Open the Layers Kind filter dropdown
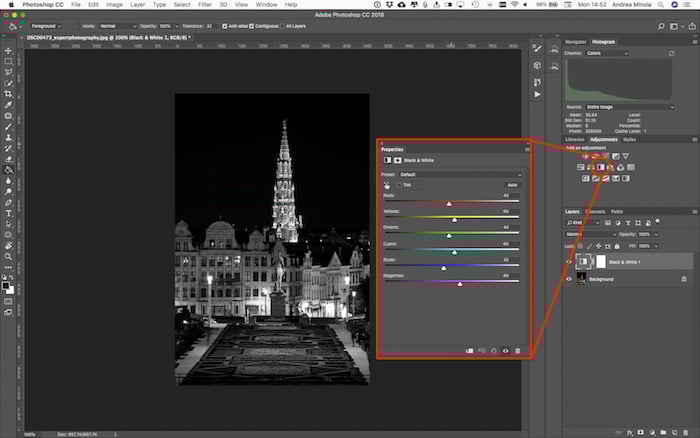The height and width of the screenshot is (438, 700). 583,223
